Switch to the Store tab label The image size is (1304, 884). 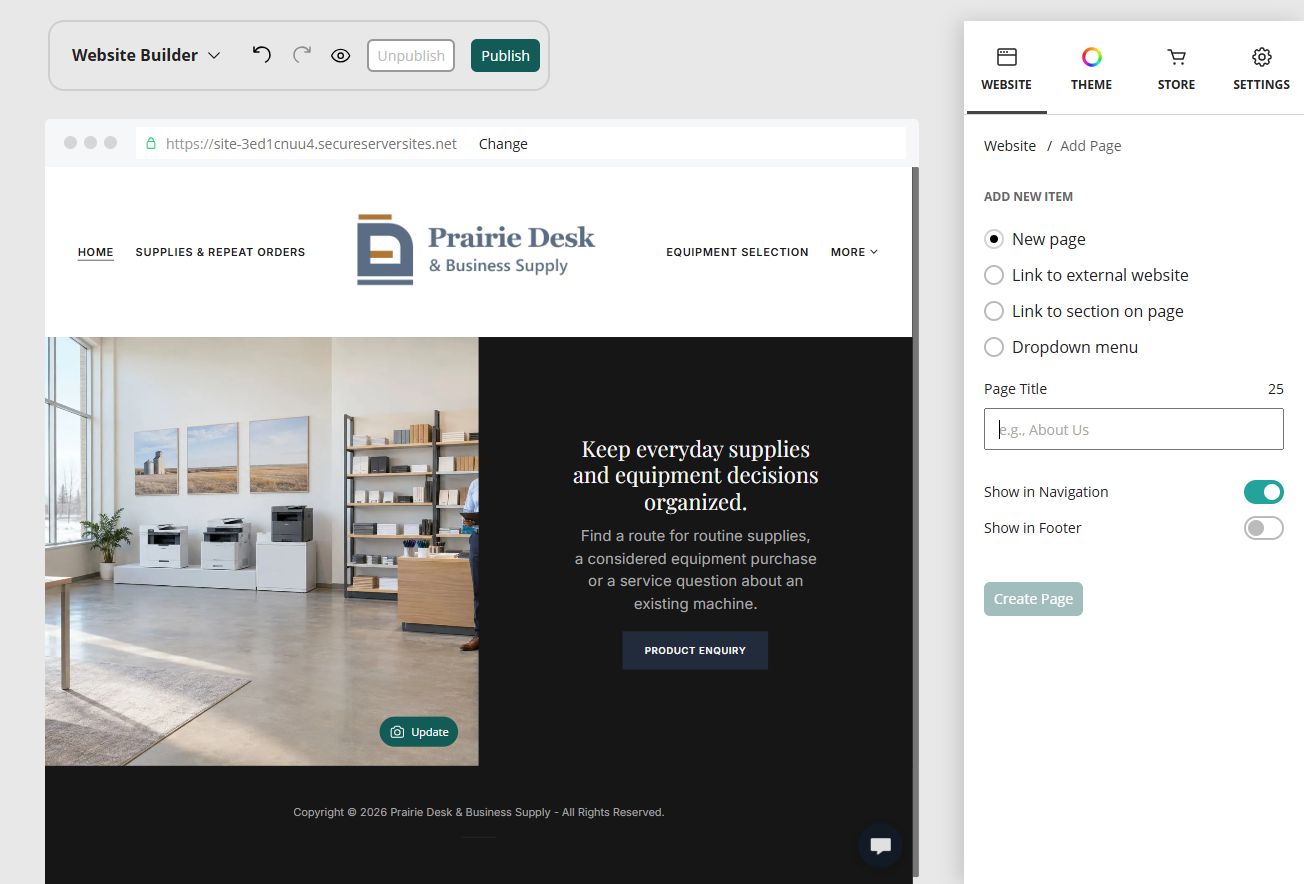click(1176, 85)
